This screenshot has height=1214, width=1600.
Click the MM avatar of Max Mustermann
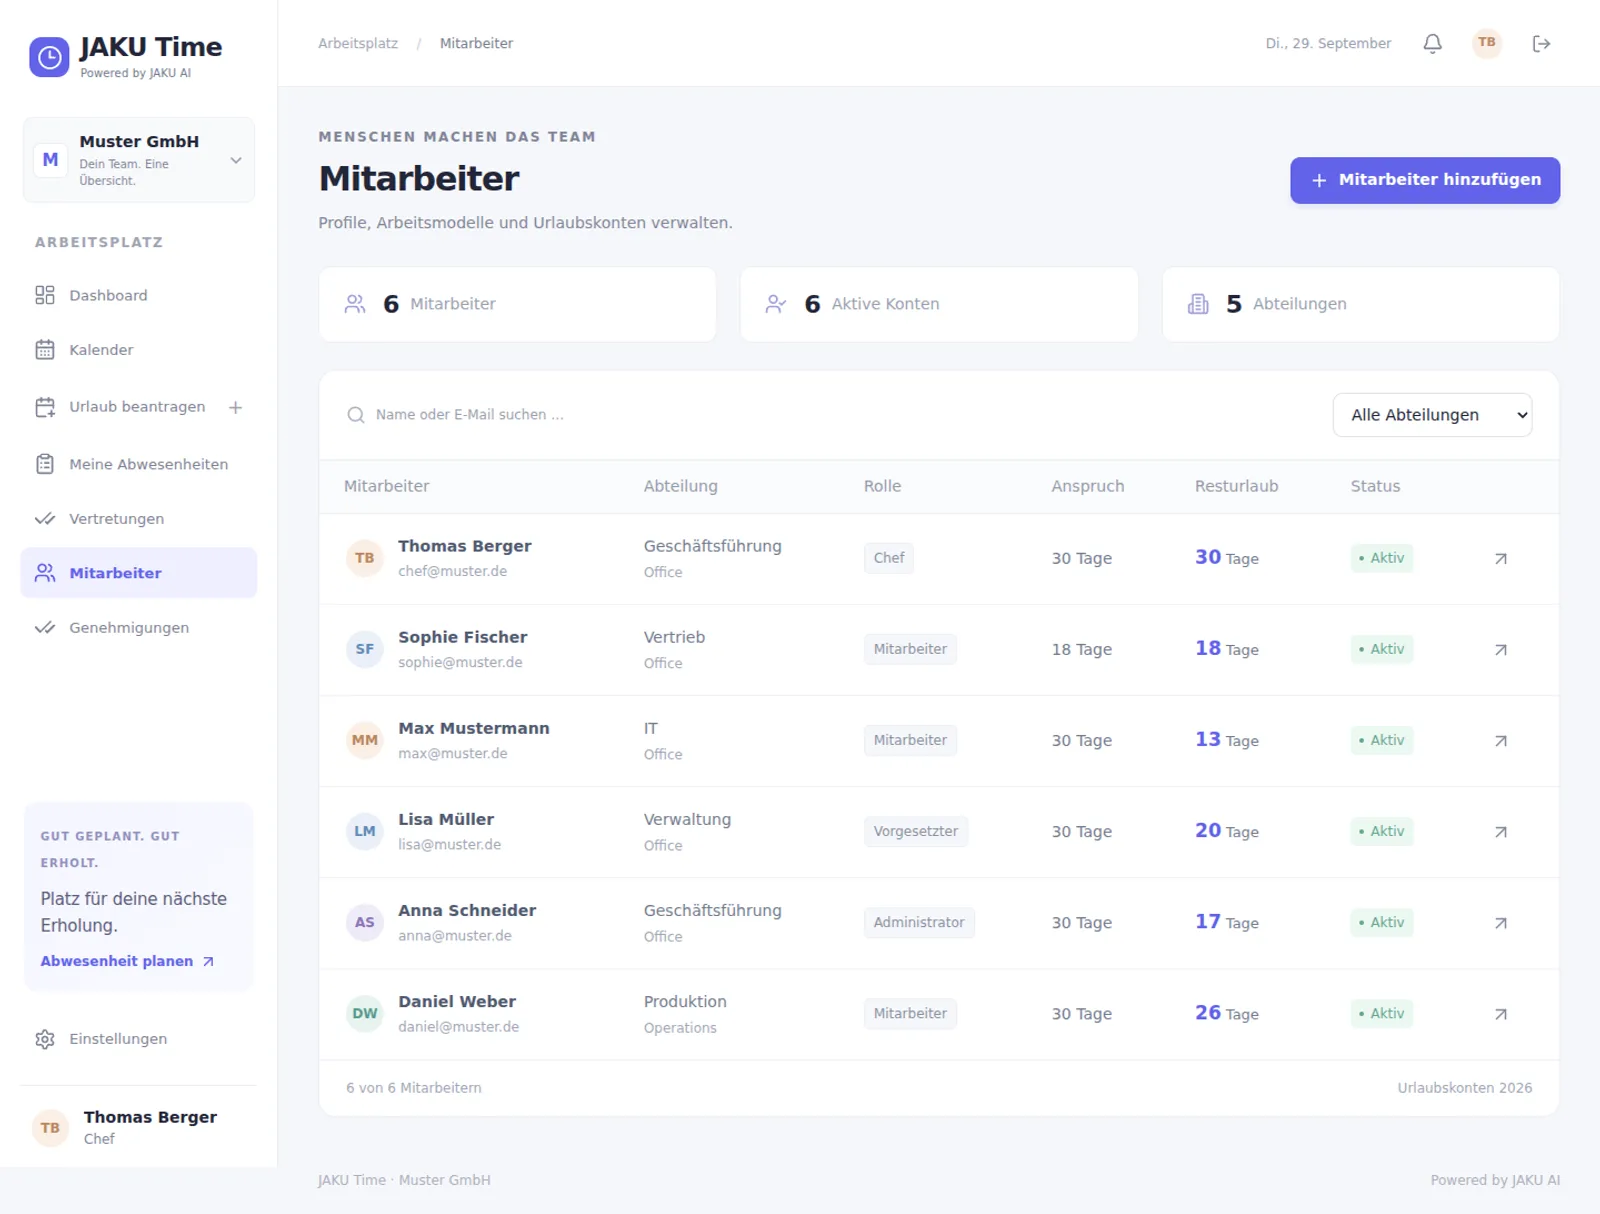pyautogui.click(x=364, y=740)
